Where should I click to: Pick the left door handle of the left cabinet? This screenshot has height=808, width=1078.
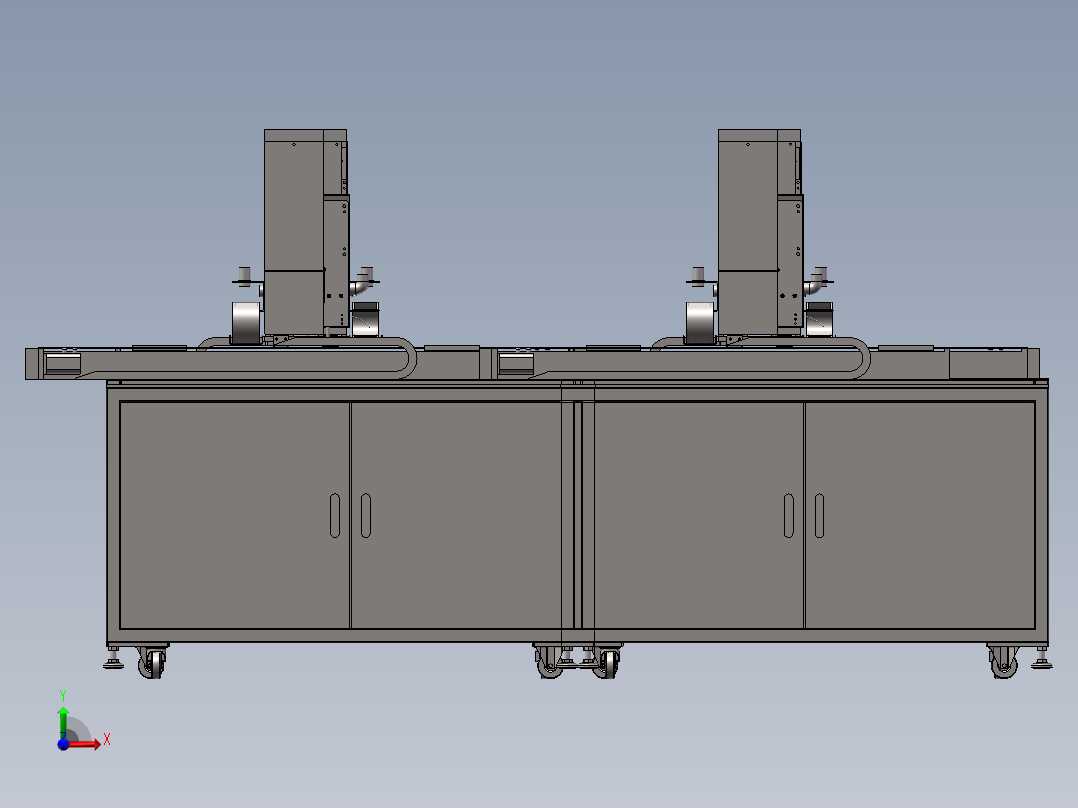coord(334,515)
